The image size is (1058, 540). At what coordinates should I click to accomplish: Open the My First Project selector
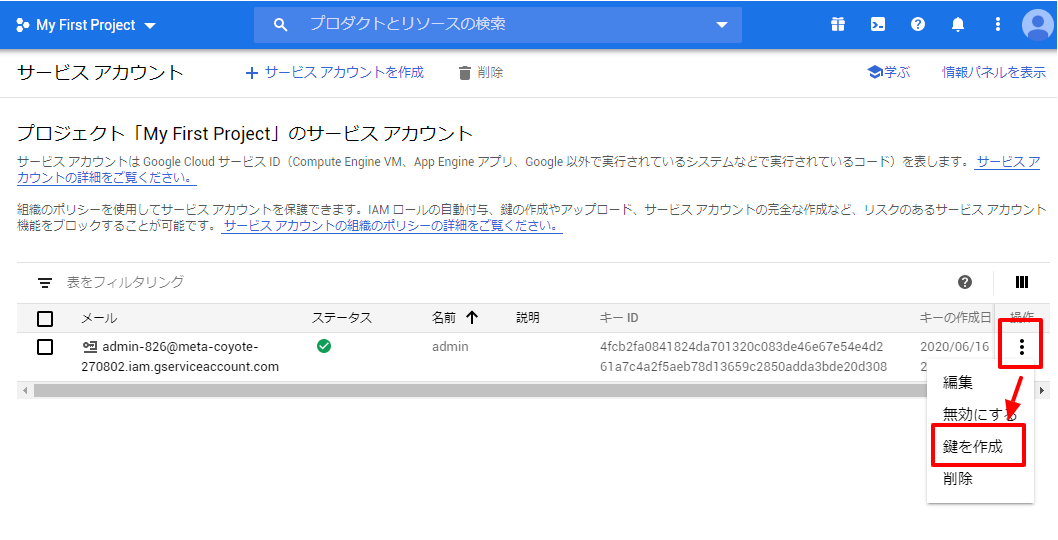pyautogui.click(x=86, y=25)
